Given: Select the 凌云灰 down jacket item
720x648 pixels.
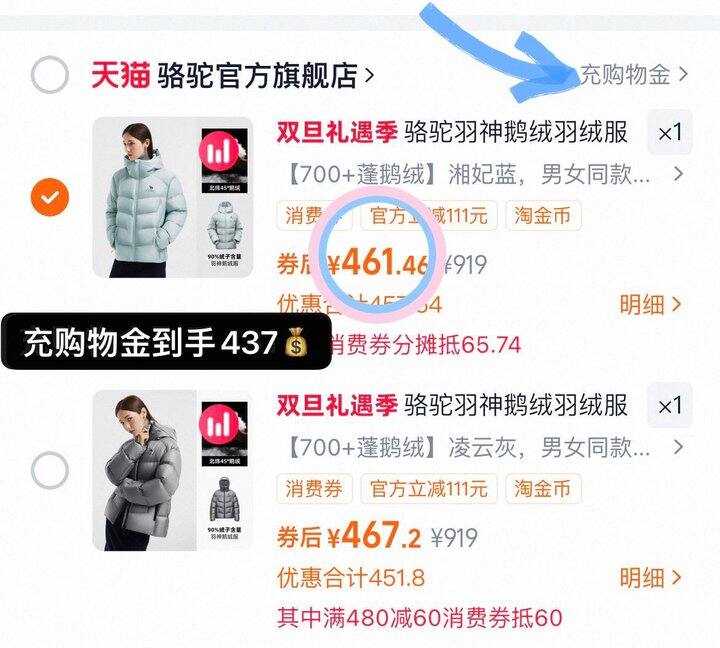Looking at the screenshot, I should [50, 470].
